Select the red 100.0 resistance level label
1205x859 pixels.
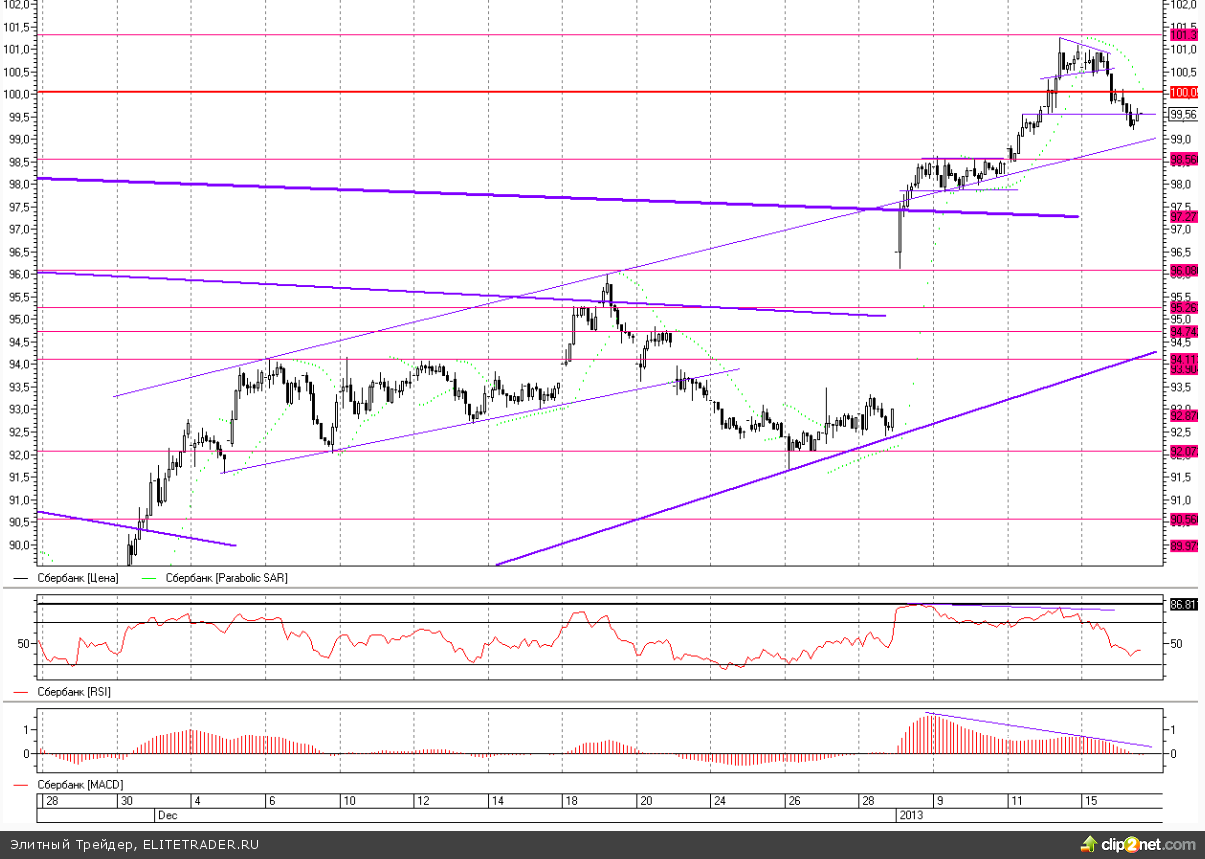tap(1184, 92)
